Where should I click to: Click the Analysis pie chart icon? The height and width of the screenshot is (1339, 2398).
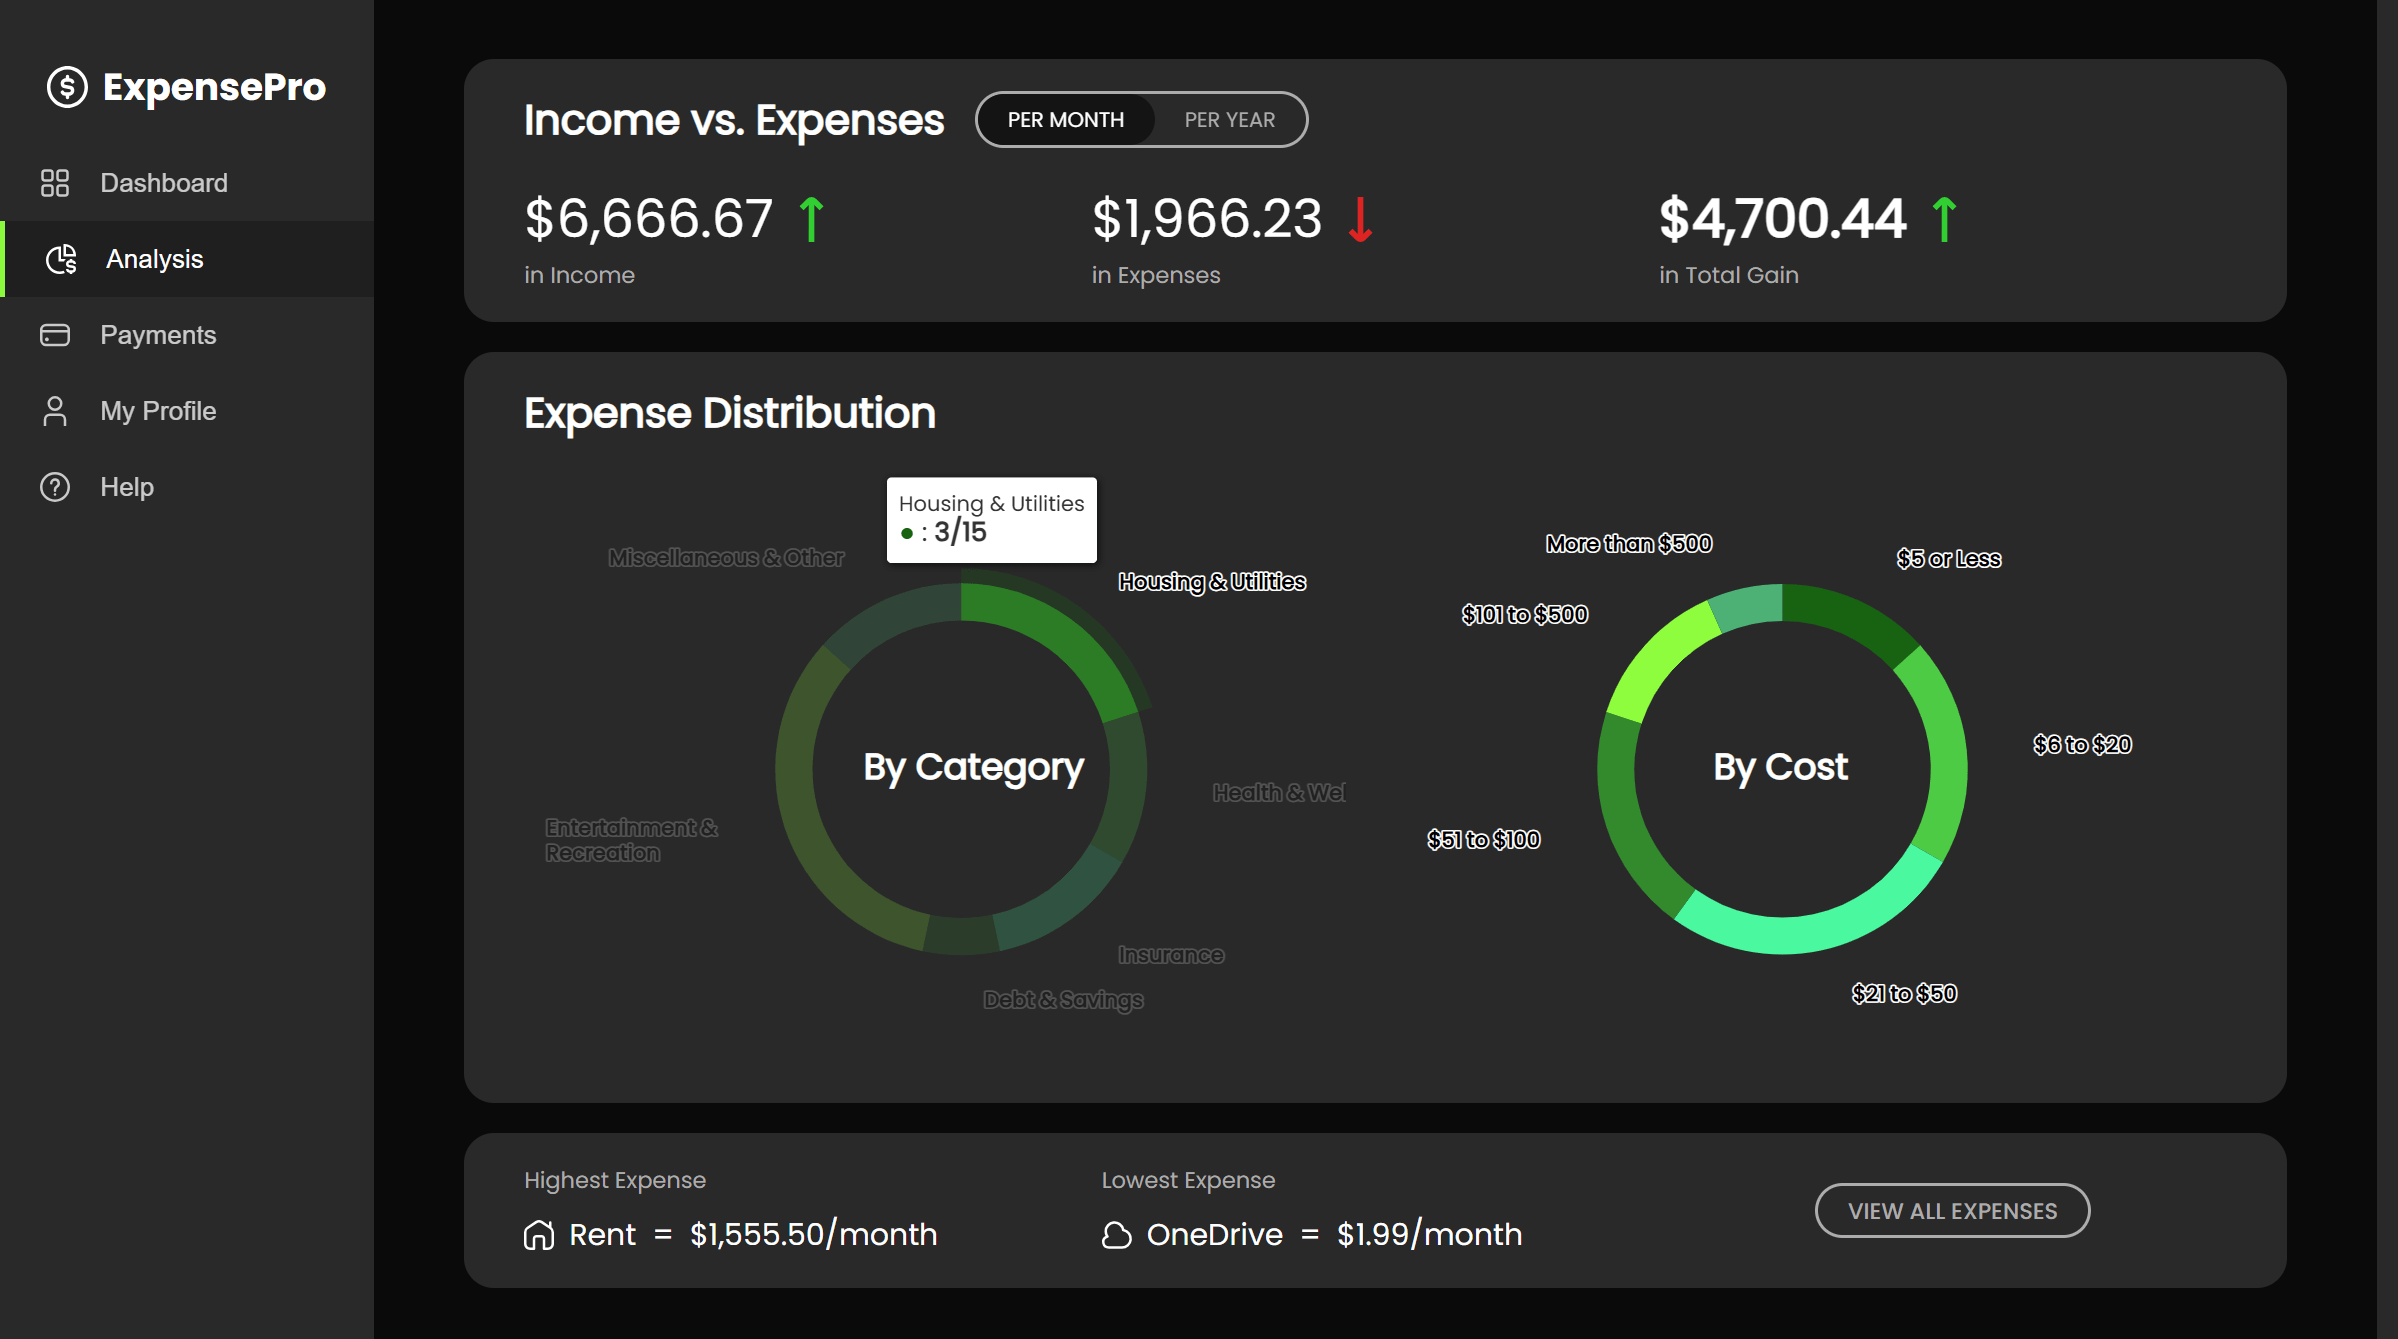pos(61,259)
